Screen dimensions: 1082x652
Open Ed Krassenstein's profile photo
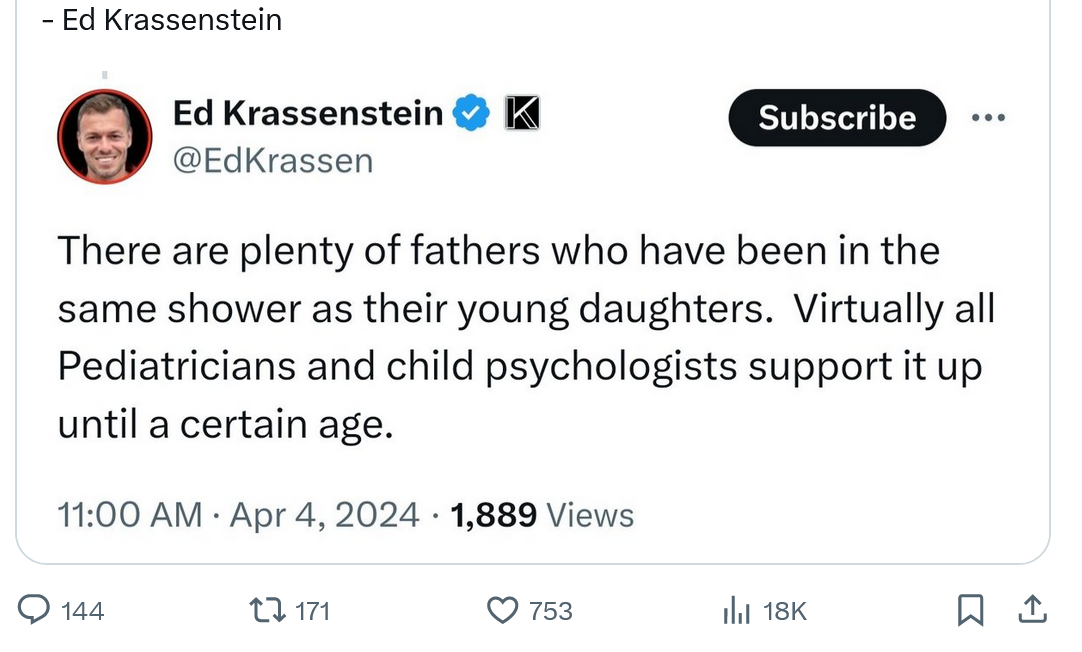click(105, 137)
